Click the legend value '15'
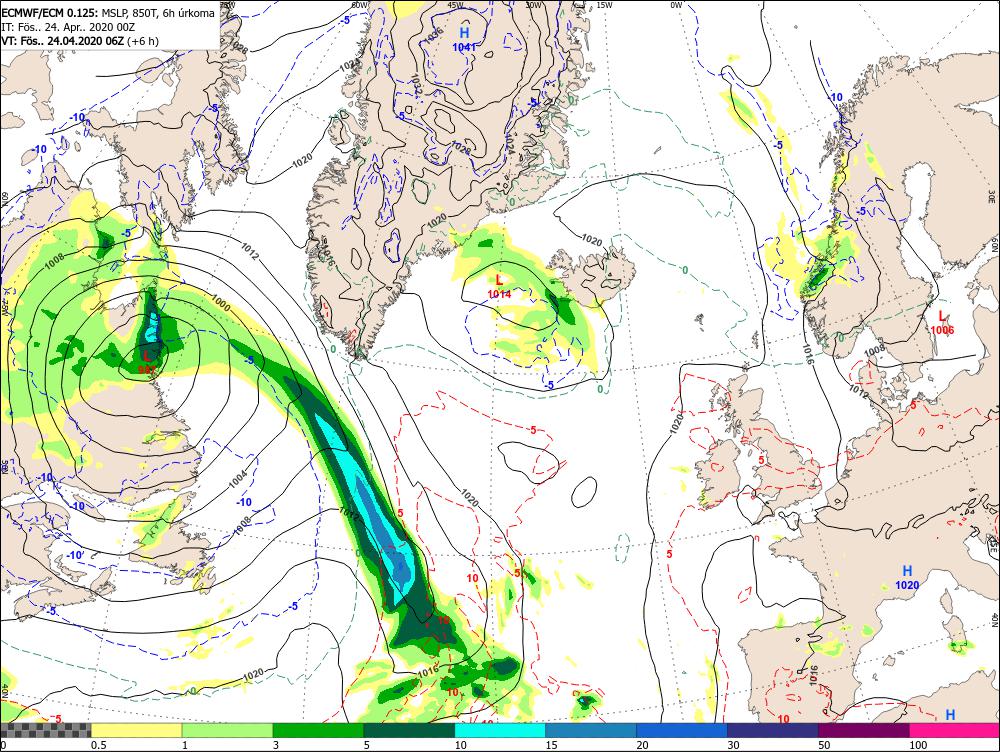The height and width of the screenshot is (752, 1000). tap(552, 745)
